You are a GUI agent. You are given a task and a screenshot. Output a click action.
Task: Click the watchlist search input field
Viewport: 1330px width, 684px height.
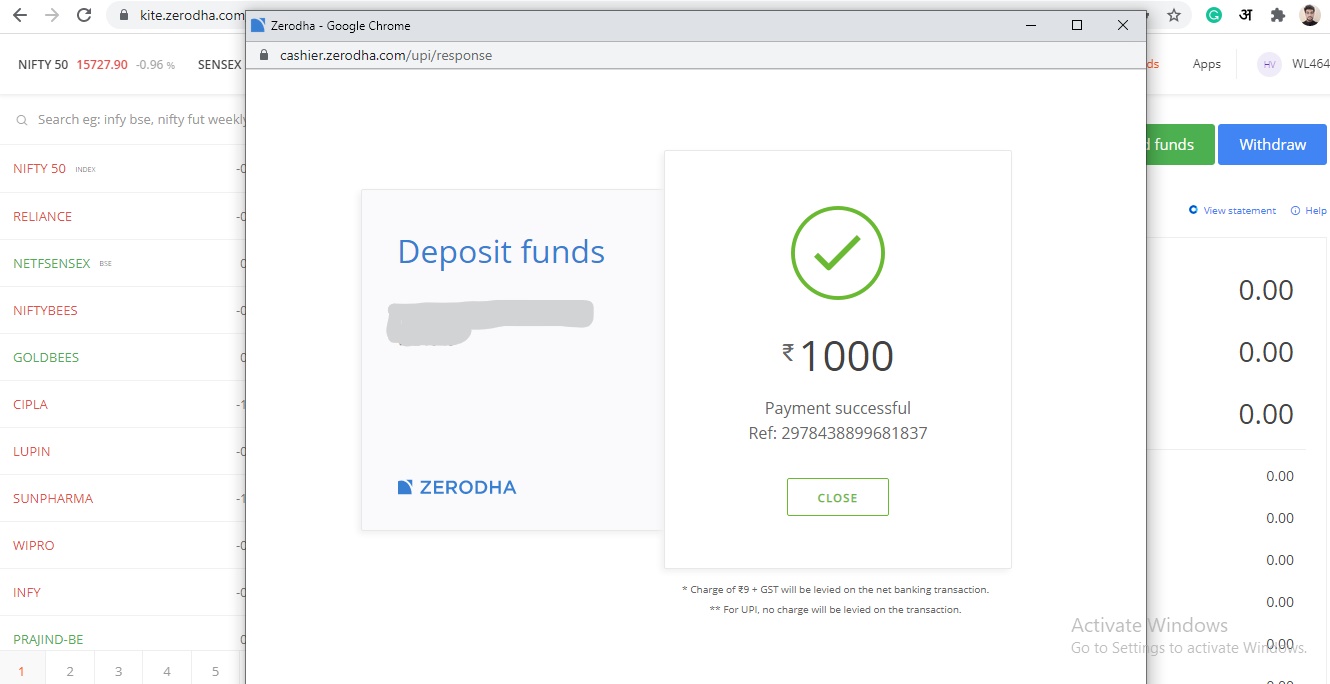pos(130,119)
